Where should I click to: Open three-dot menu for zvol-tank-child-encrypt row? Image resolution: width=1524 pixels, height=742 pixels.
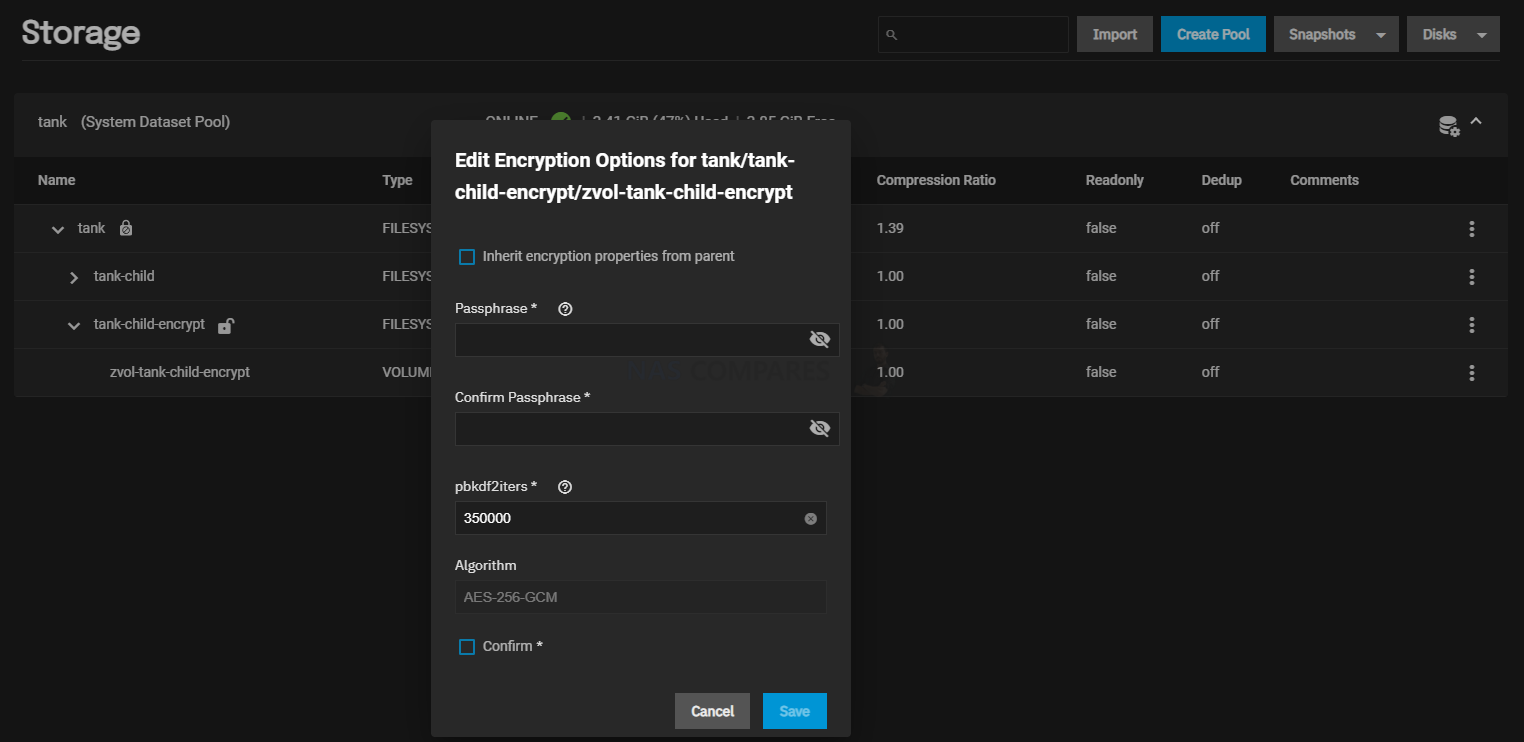pyautogui.click(x=1471, y=373)
